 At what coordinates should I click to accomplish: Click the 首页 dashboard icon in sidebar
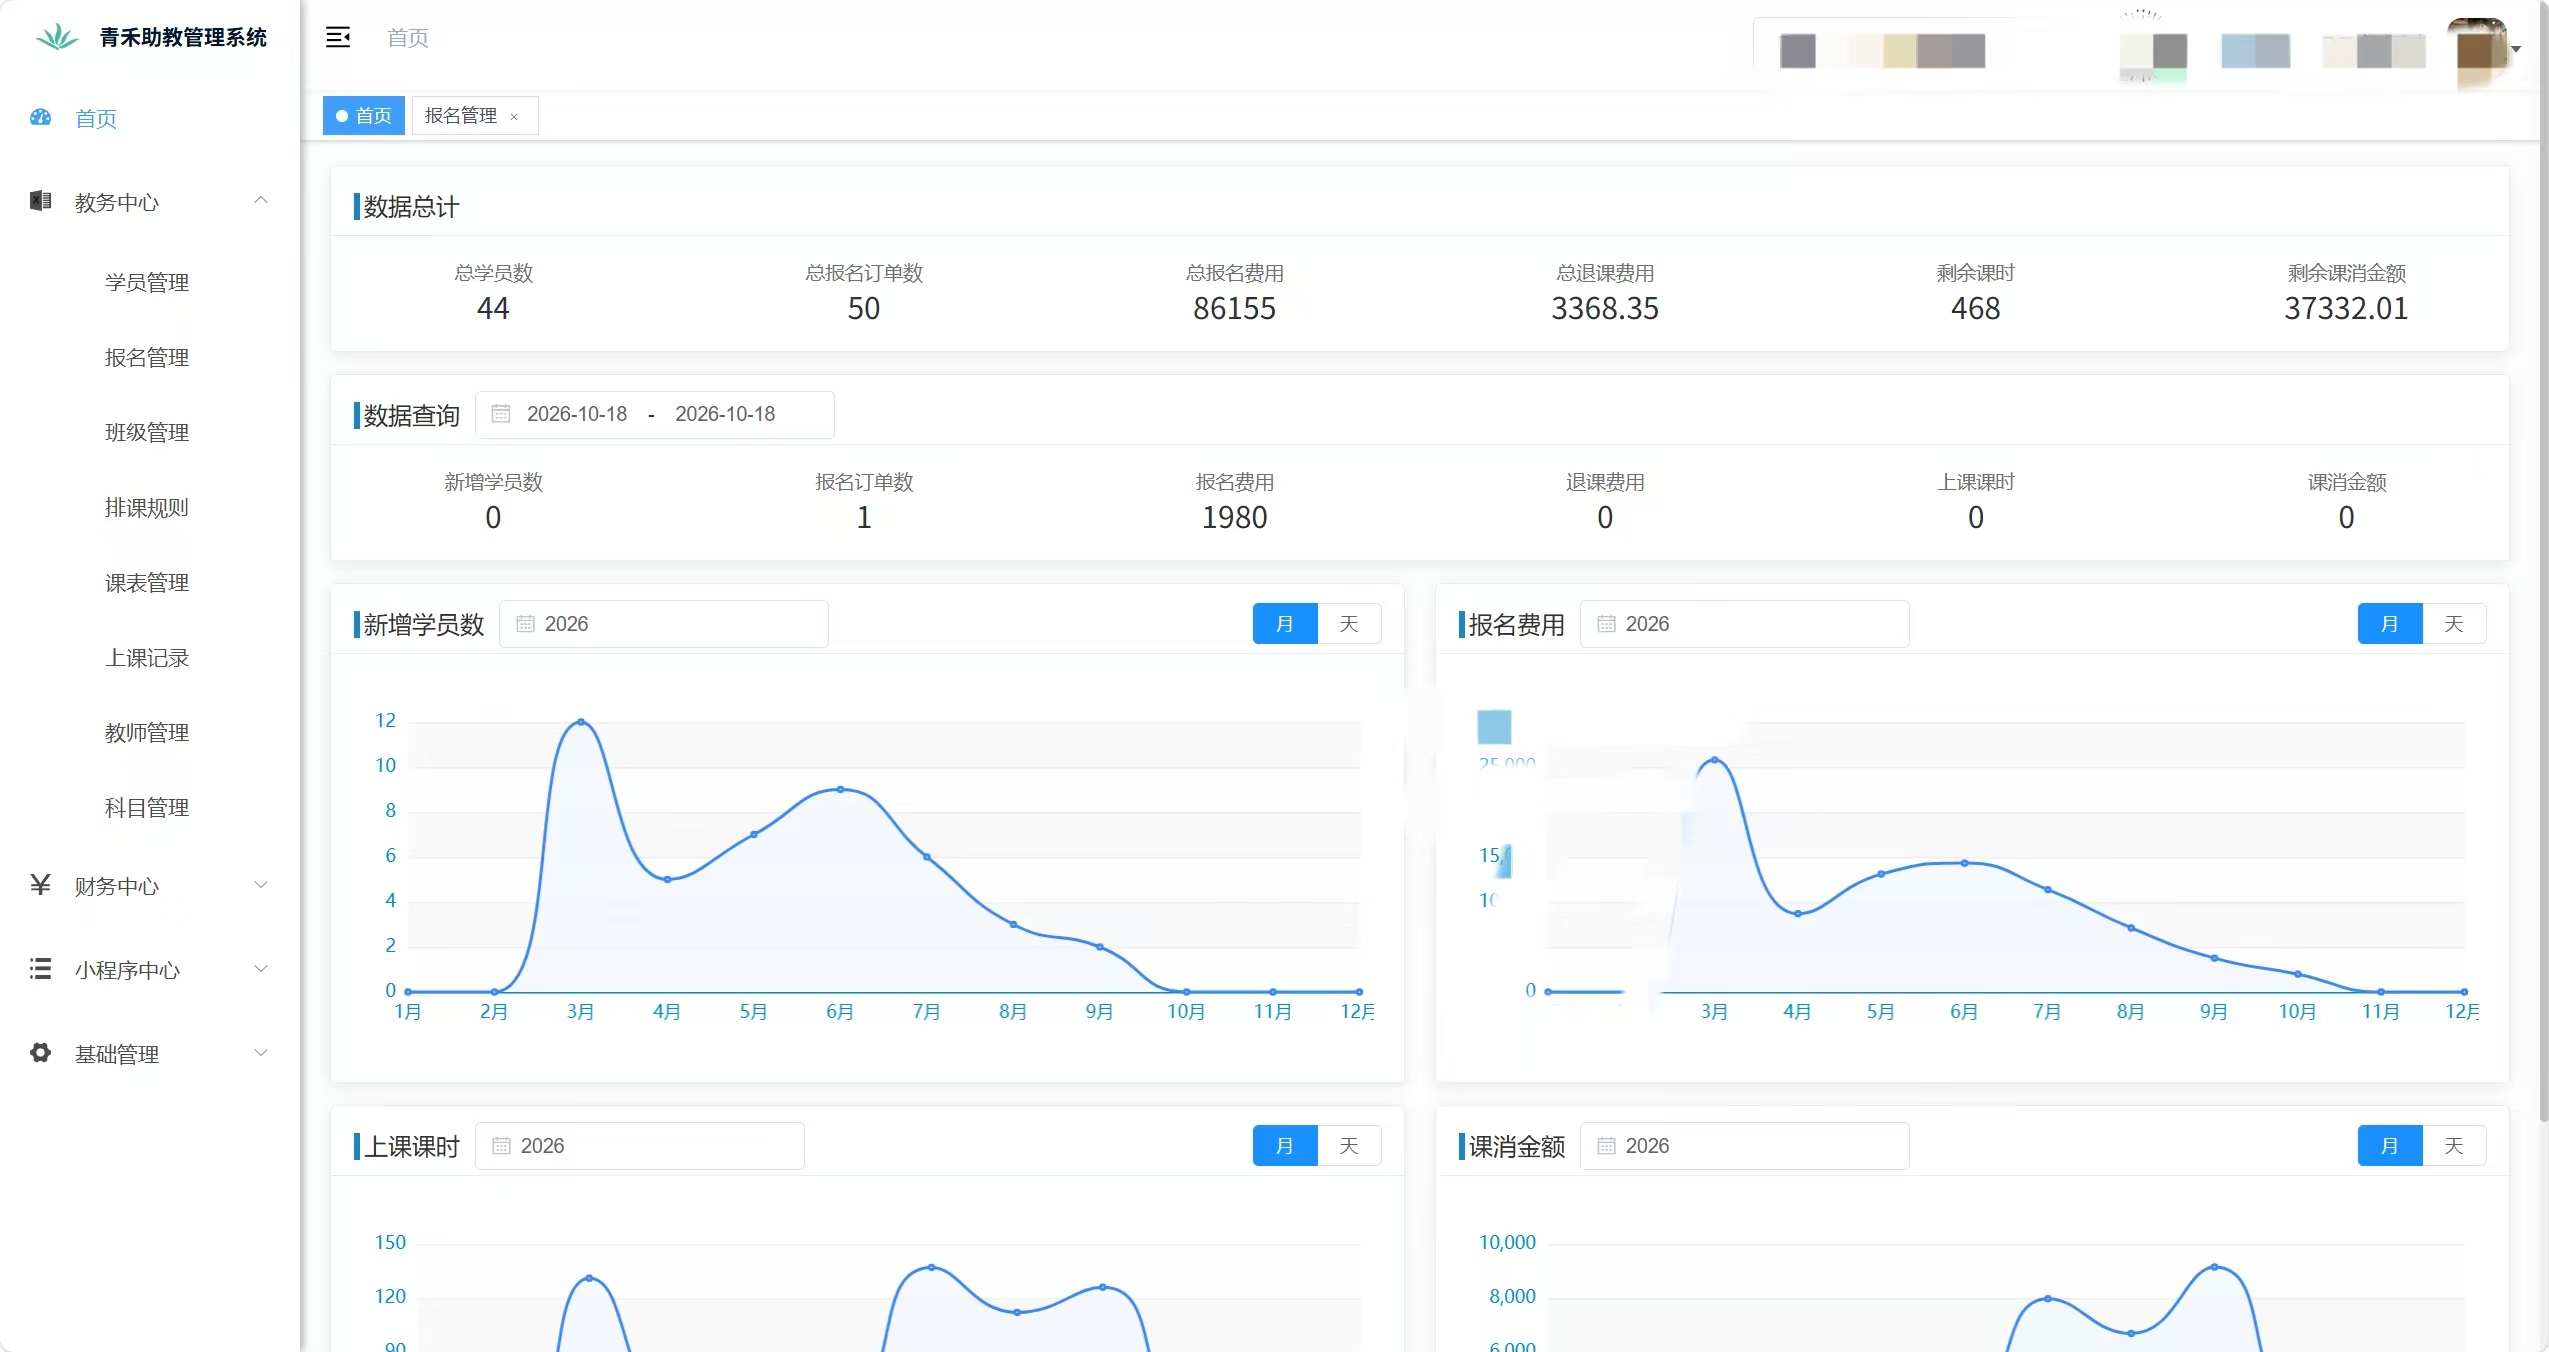tap(40, 118)
